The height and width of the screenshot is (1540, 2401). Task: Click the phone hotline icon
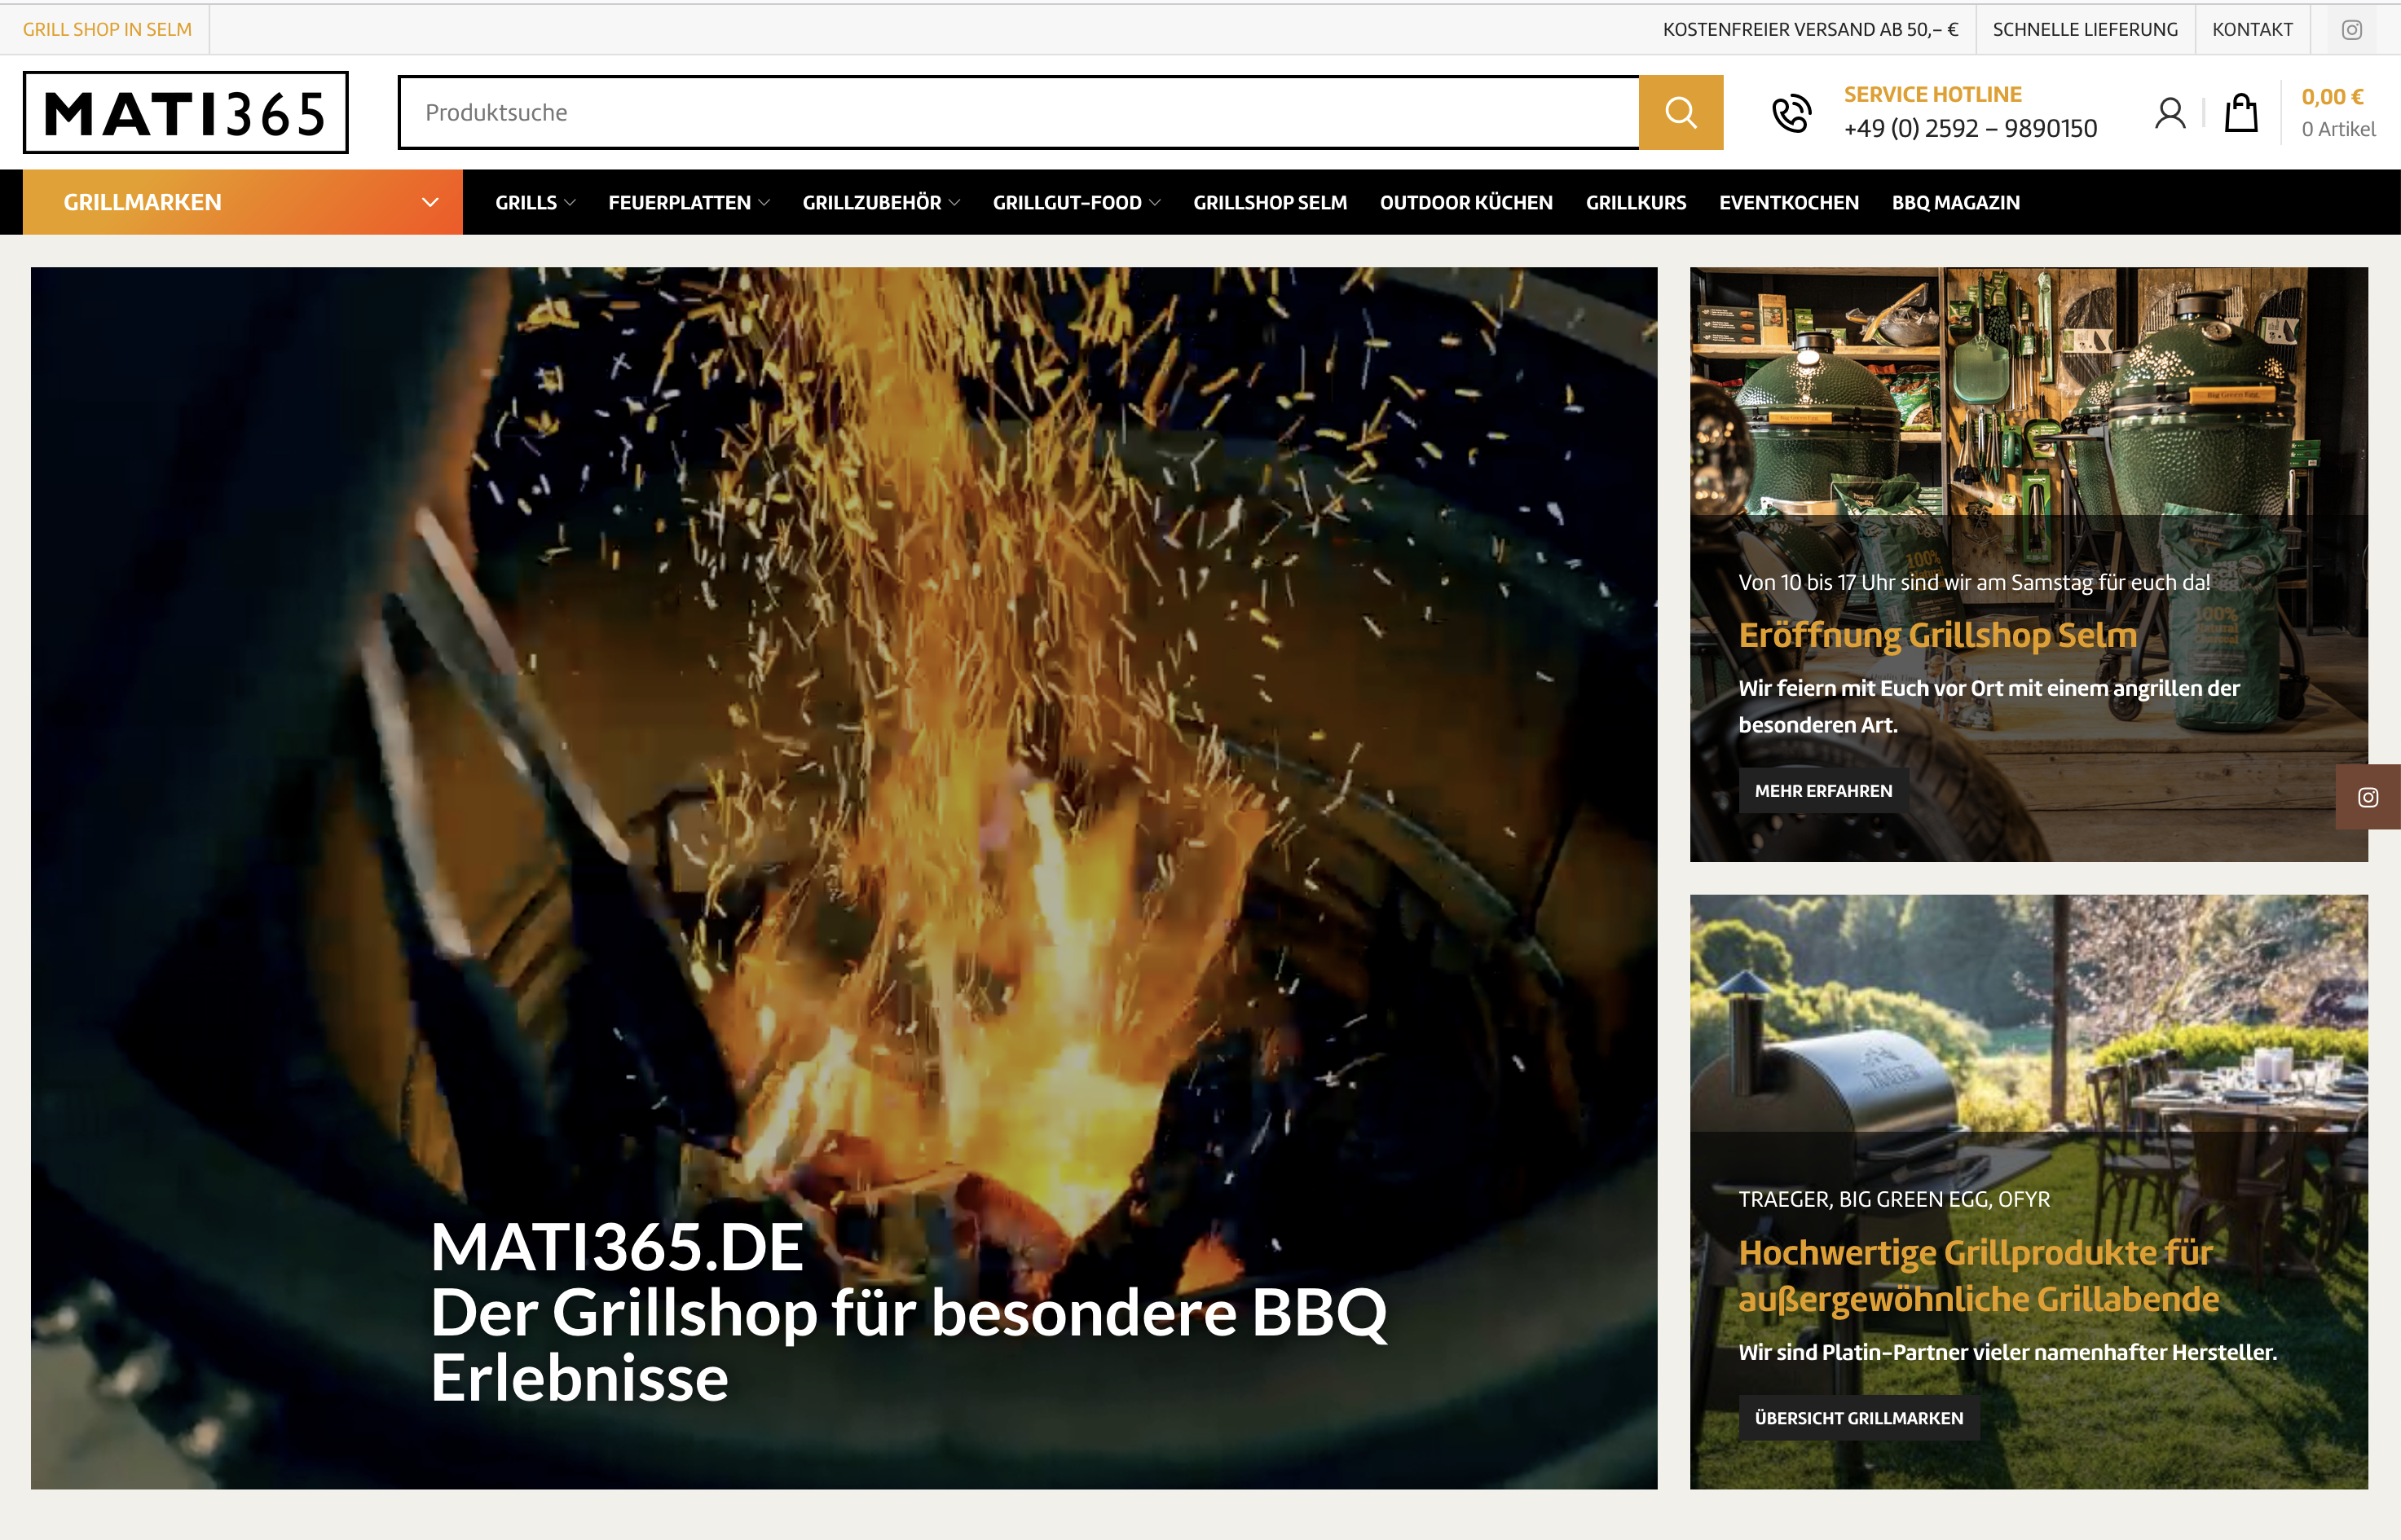[x=1791, y=113]
